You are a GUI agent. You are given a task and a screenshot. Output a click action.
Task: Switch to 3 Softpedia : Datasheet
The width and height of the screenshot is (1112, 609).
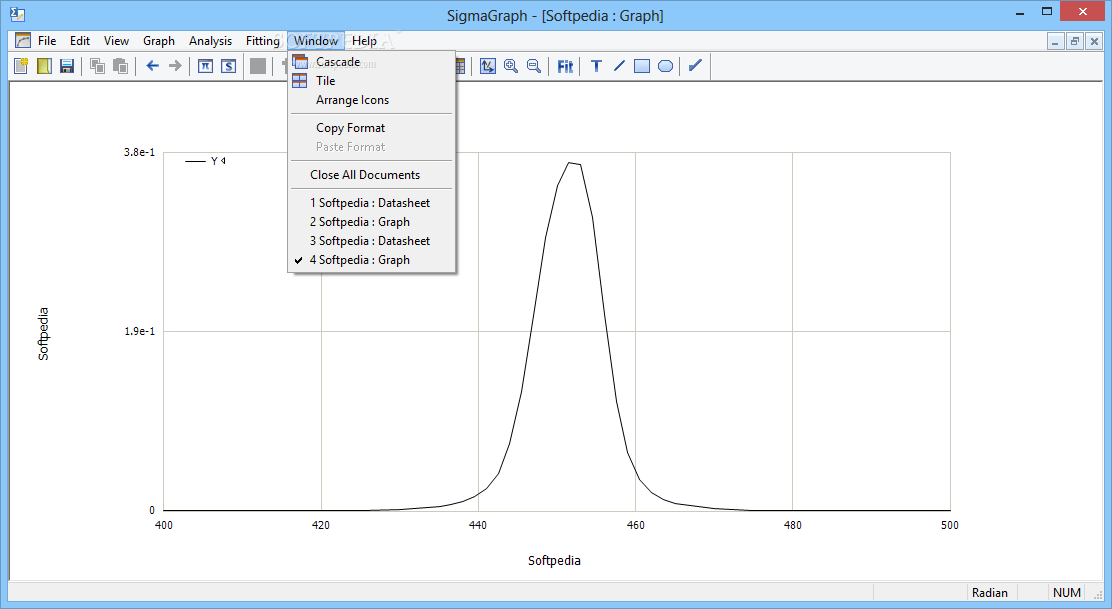click(371, 241)
